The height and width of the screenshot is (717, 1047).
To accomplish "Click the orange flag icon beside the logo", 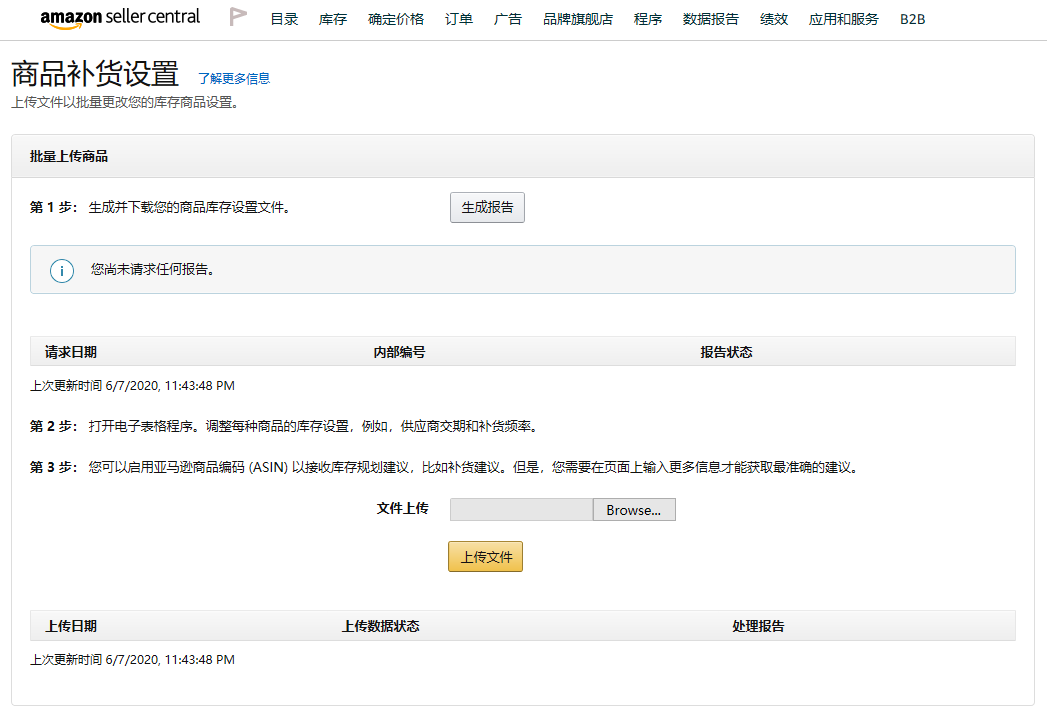I will pyautogui.click(x=238, y=17).
